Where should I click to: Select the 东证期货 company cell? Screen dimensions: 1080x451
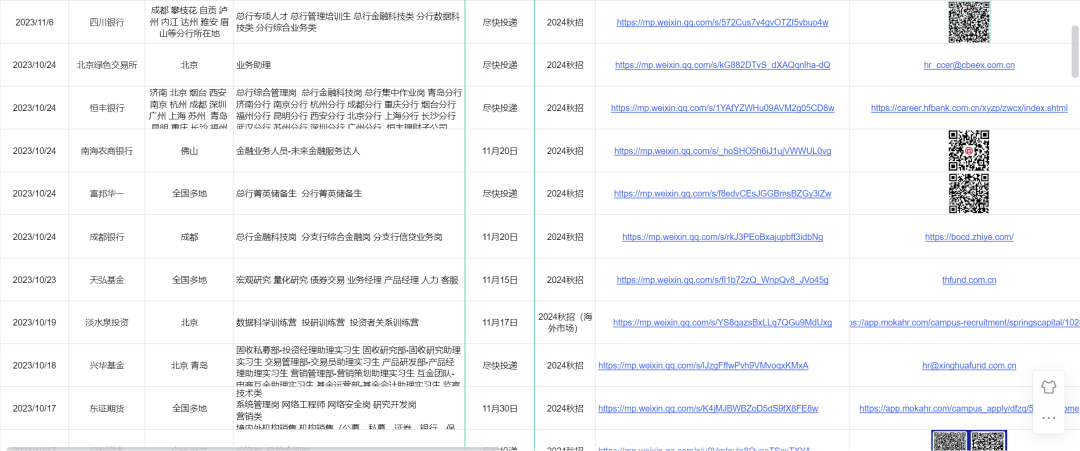107,408
